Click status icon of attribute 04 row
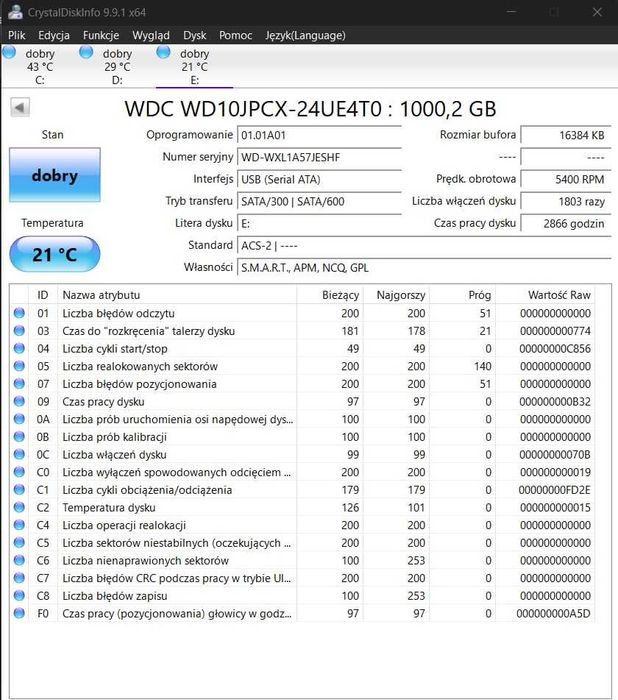This screenshot has height=700, width=618. [19, 348]
